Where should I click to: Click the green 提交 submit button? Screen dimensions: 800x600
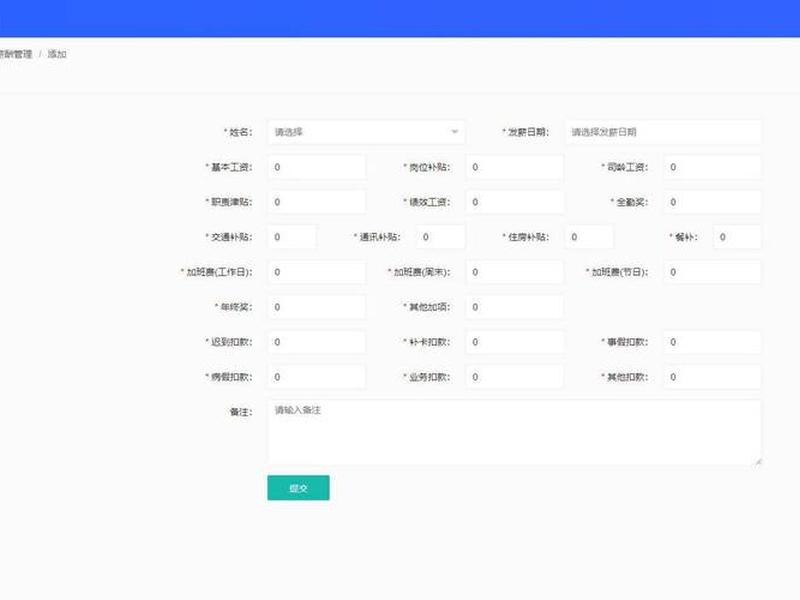coord(298,488)
